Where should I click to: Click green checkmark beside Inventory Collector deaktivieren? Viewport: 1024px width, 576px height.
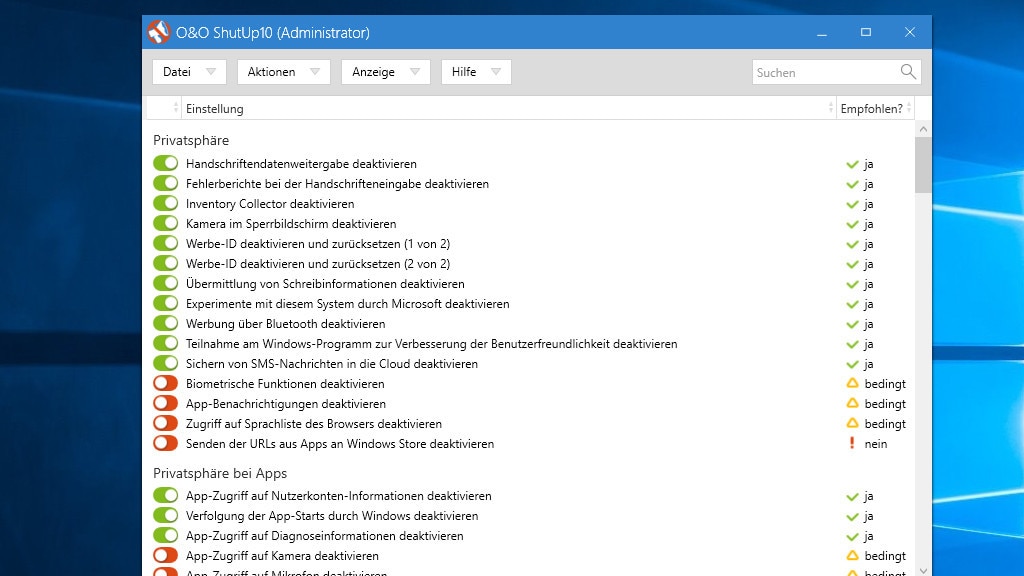852,204
